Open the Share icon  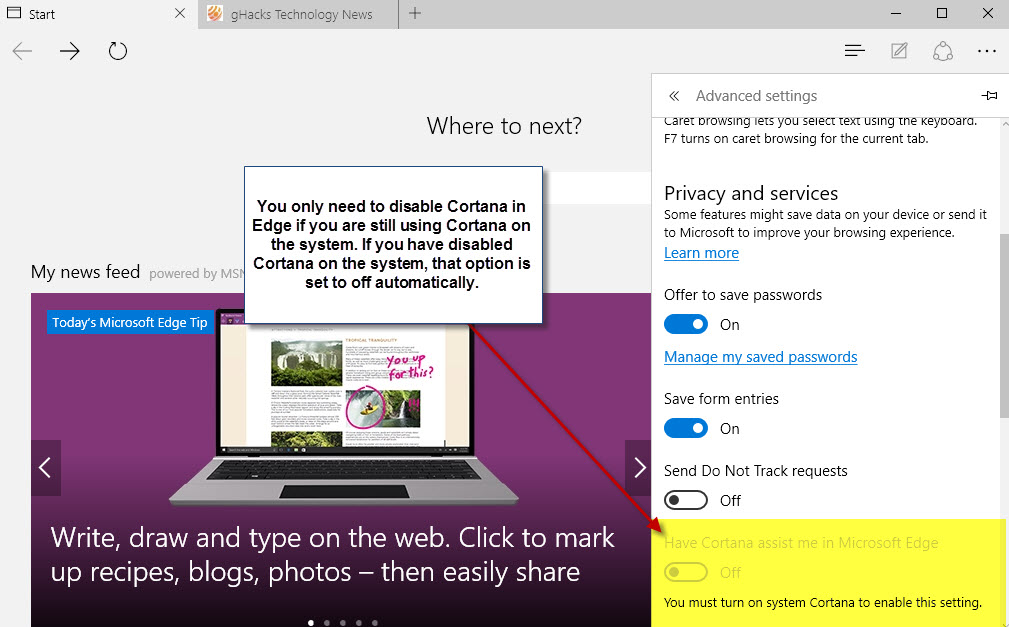[x=943, y=51]
